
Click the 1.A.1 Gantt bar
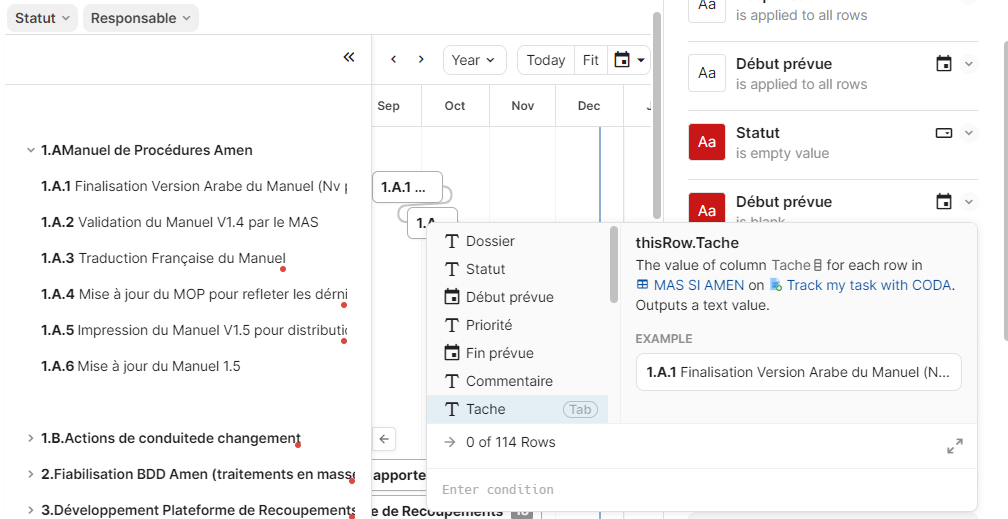click(408, 187)
